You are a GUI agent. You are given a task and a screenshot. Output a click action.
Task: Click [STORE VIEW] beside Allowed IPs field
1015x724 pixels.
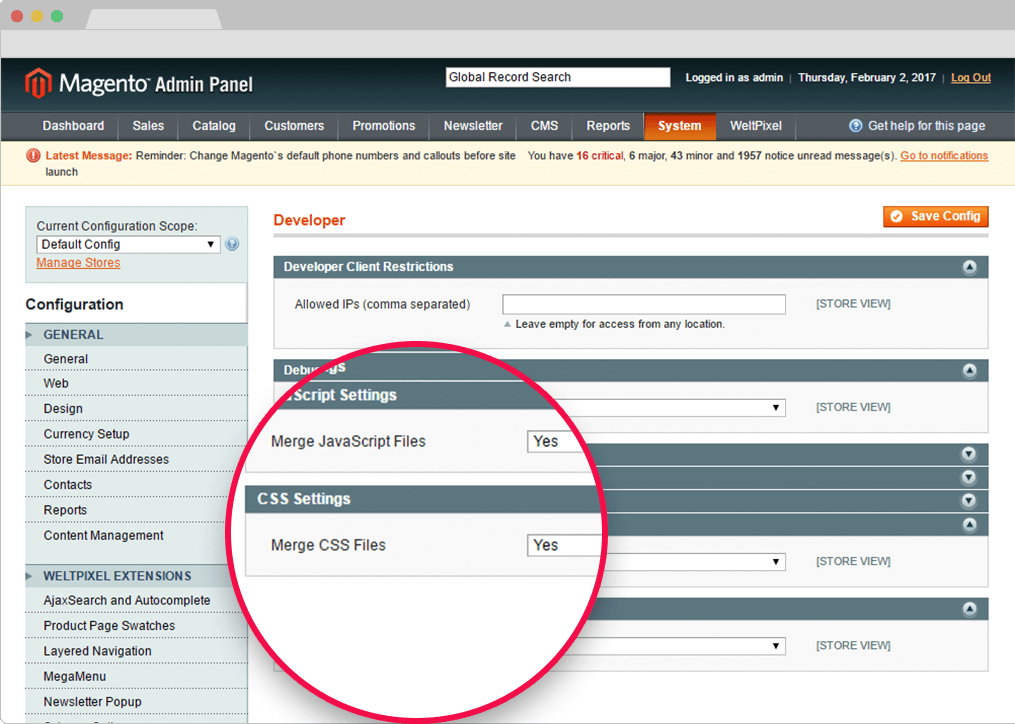[853, 304]
